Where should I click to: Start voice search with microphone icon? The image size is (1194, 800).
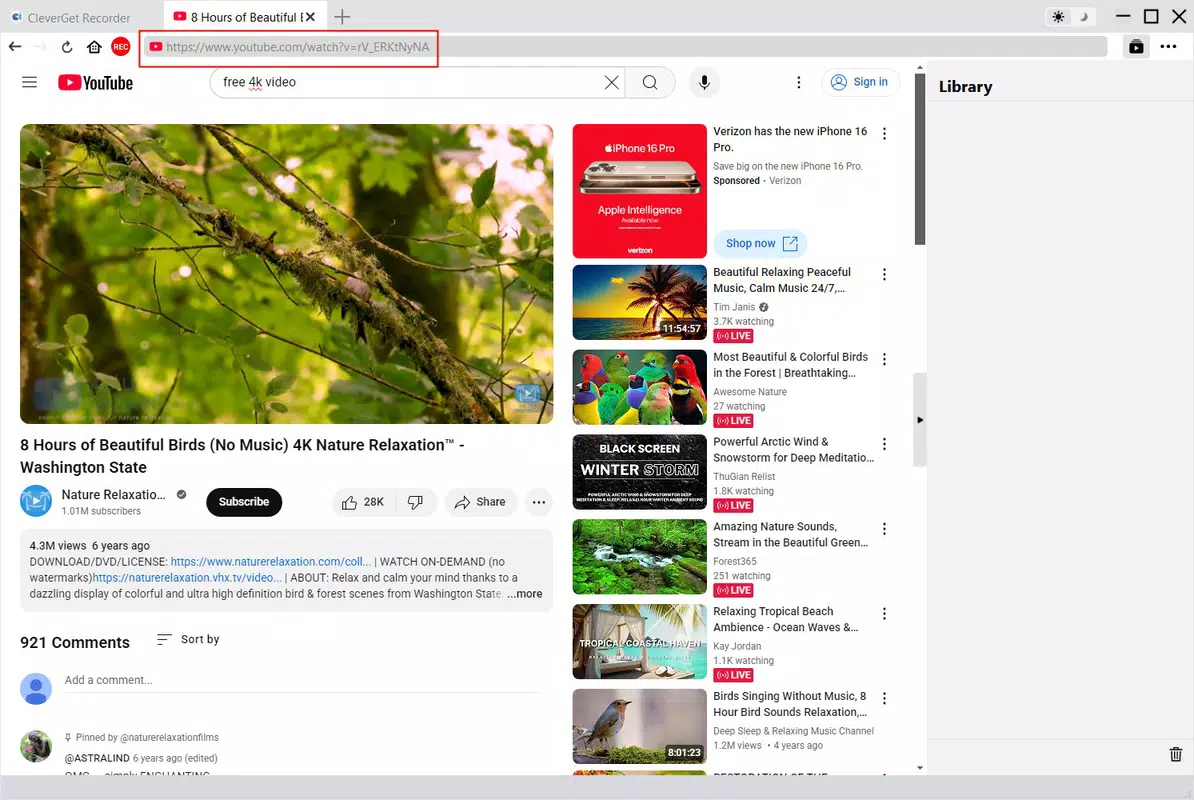[x=704, y=82]
